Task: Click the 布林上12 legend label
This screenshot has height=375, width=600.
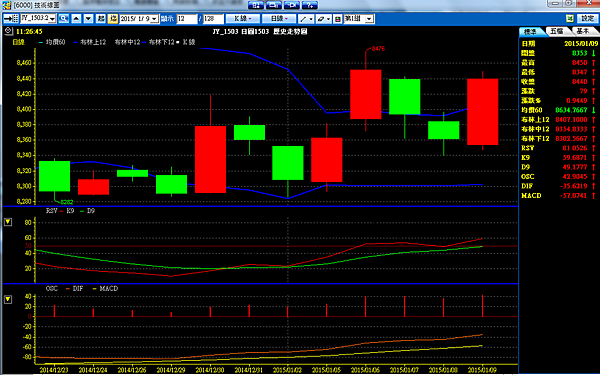Action: pos(93,42)
